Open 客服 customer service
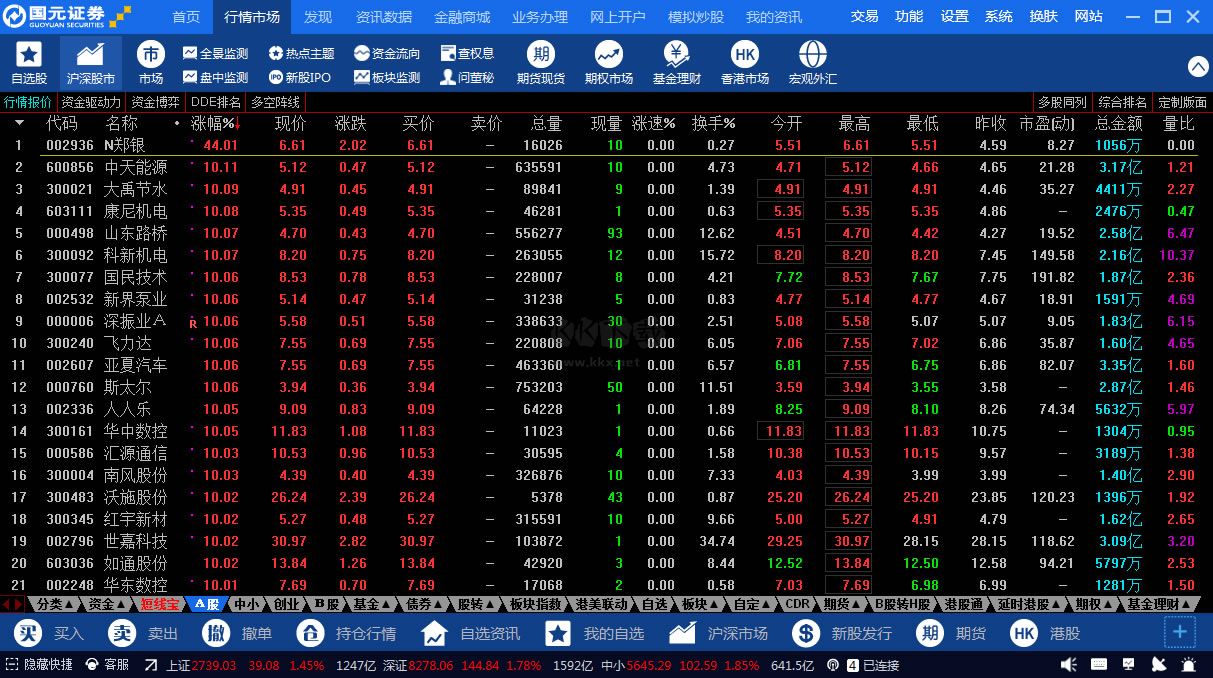 click(x=108, y=665)
